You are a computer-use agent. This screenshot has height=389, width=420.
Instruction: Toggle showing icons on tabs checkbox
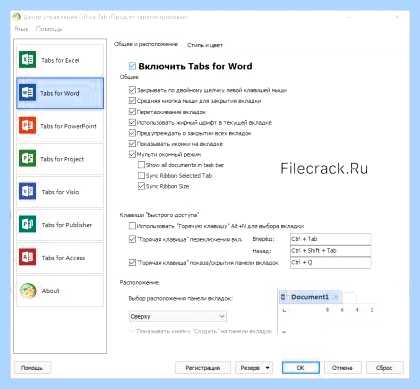coord(132,144)
